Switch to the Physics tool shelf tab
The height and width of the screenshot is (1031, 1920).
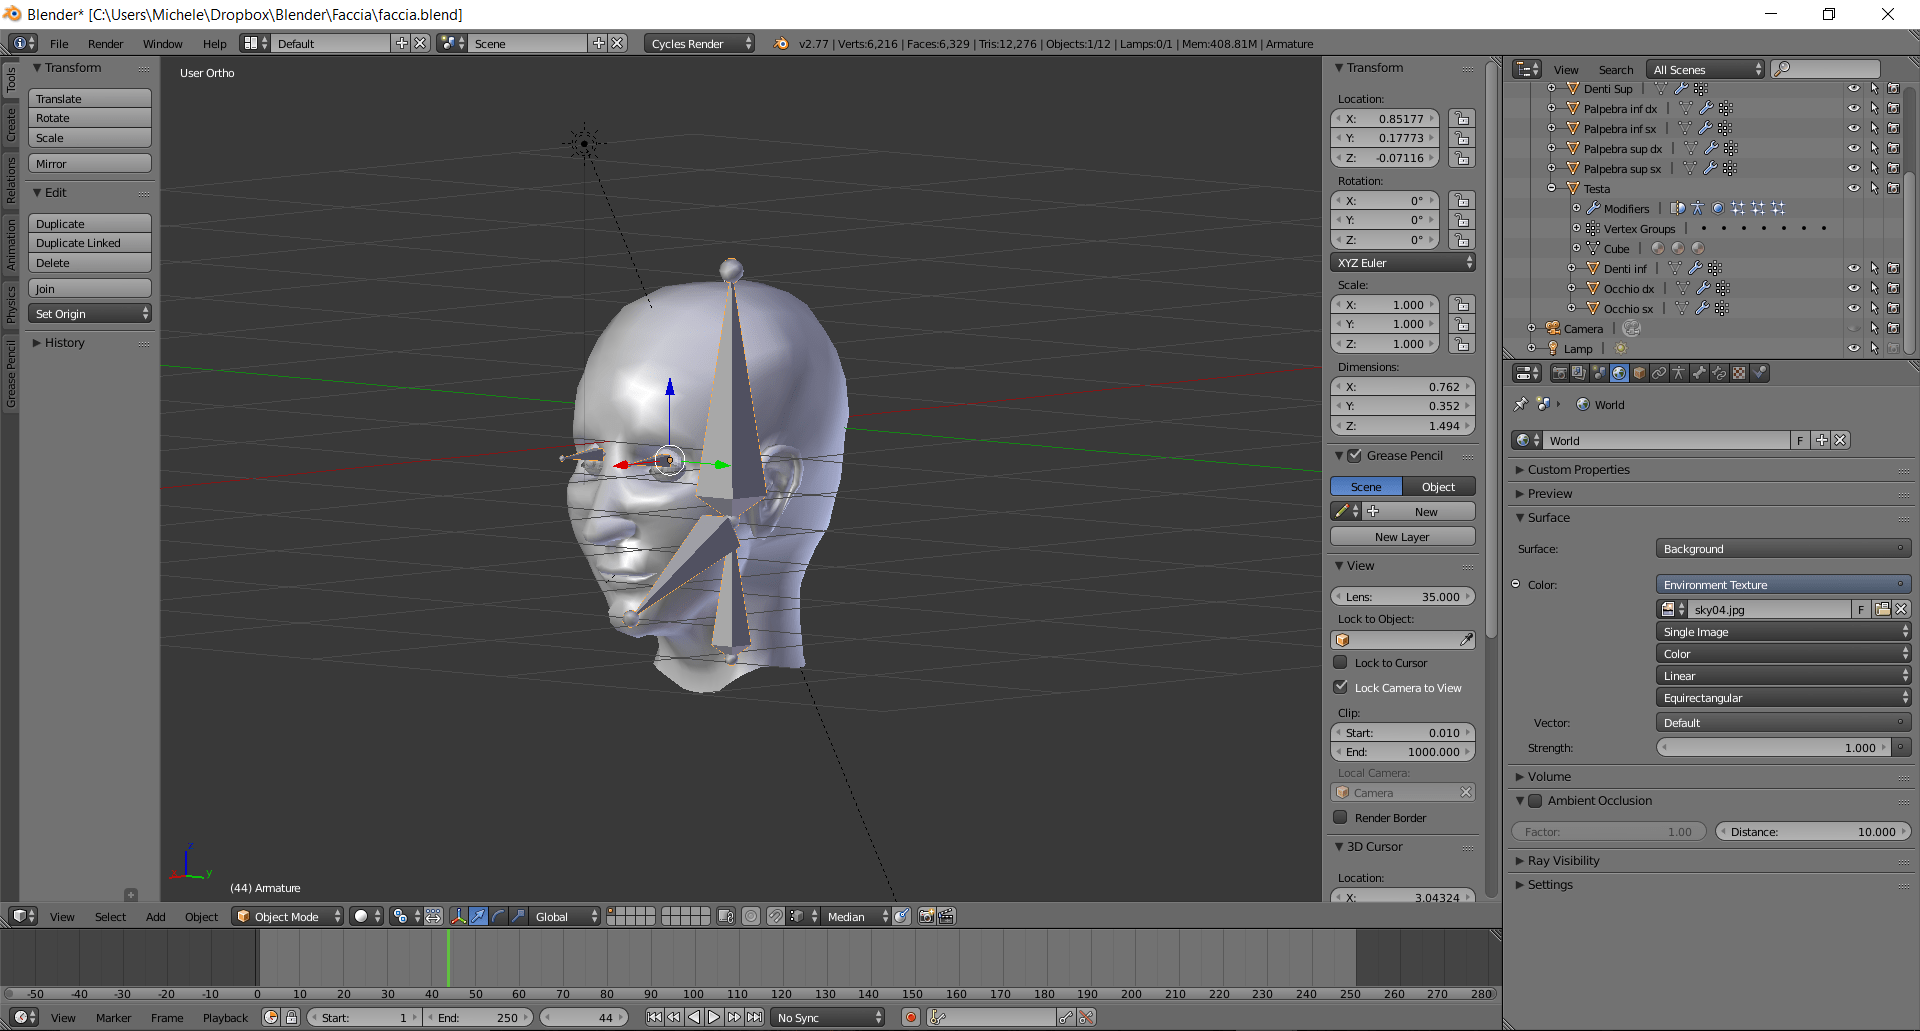coord(11,304)
